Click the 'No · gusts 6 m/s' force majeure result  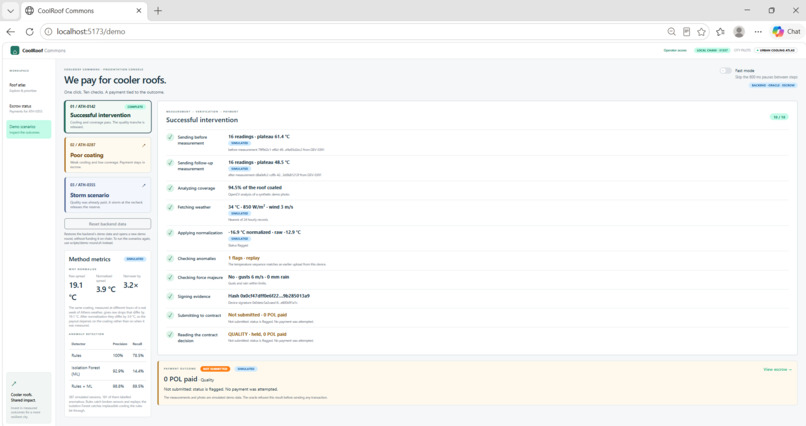(259, 277)
